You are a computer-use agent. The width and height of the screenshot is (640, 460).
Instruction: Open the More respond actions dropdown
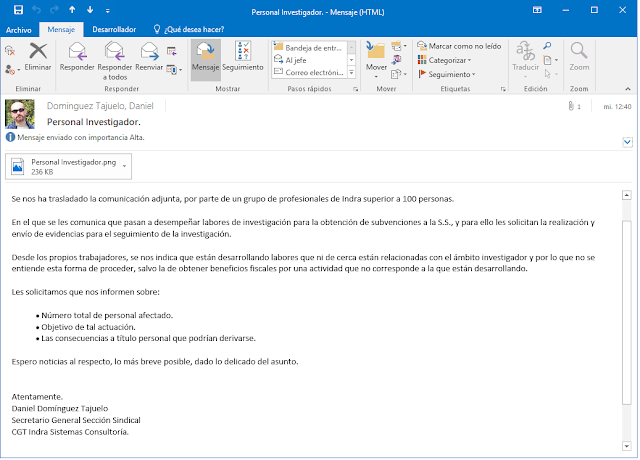(x=174, y=70)
